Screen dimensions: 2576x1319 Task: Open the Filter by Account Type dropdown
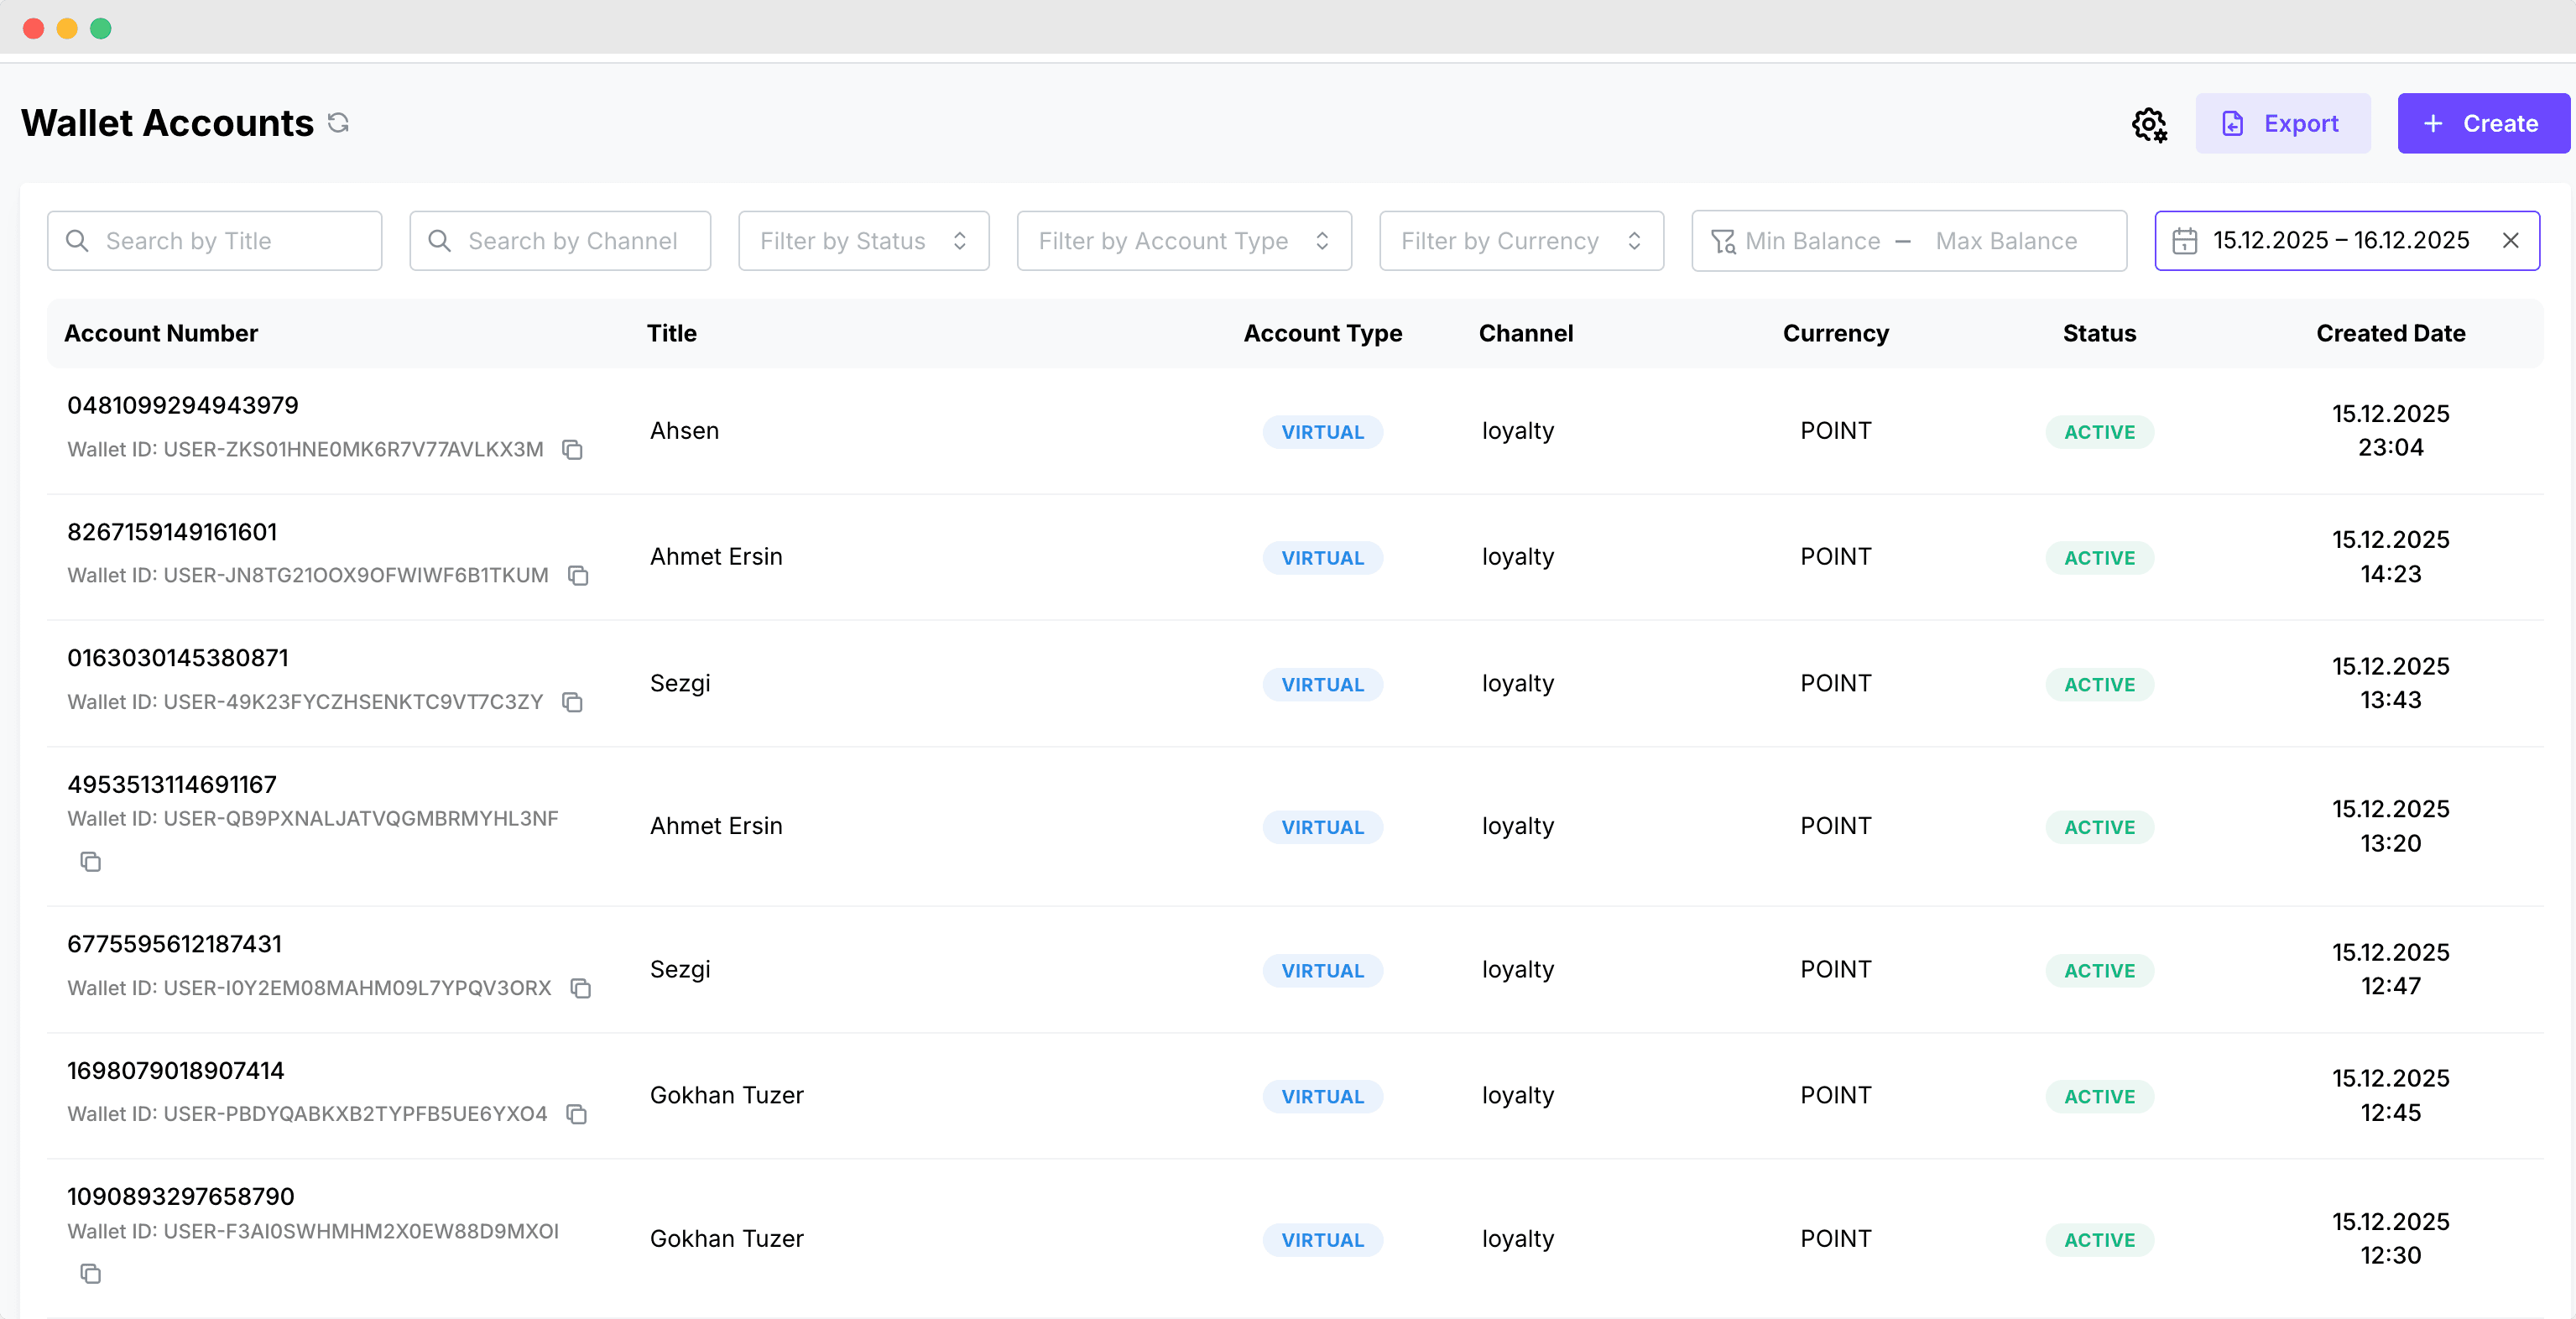tap(1183, 241)
